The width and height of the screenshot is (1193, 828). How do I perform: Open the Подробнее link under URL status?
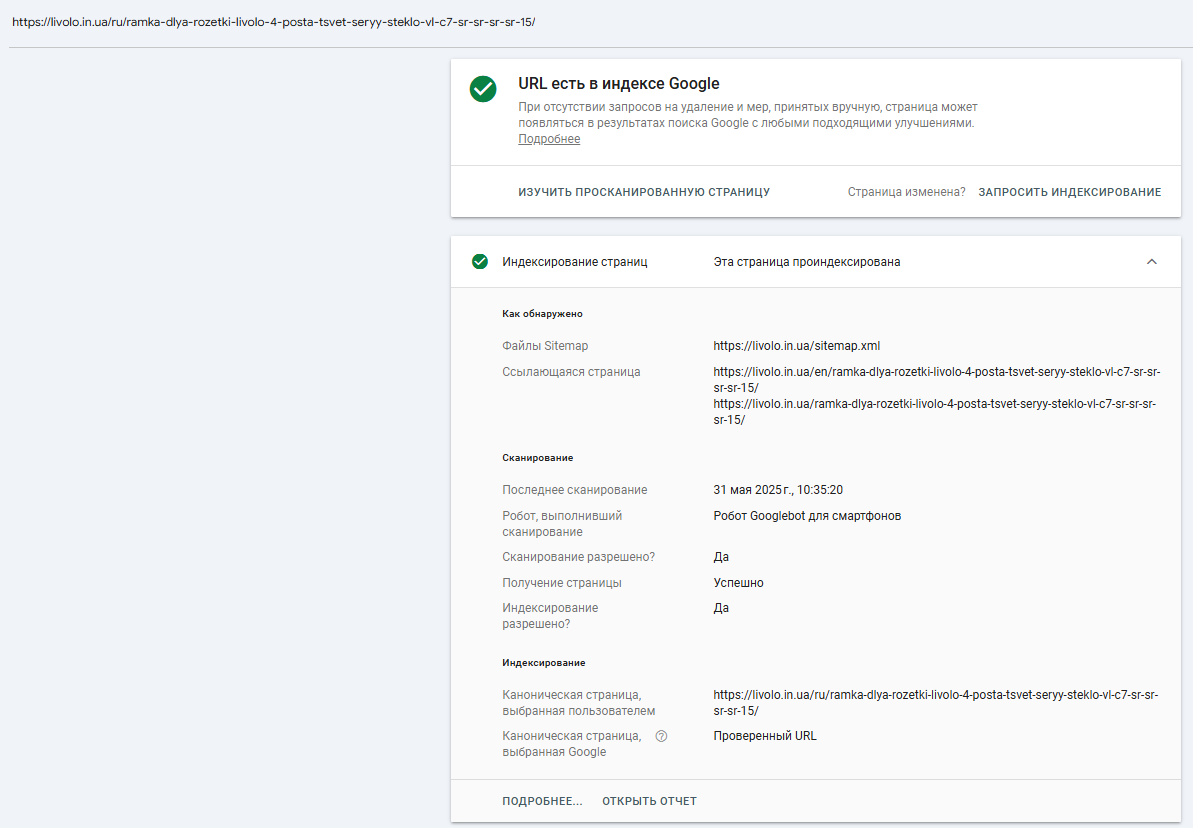coord(549,139)
